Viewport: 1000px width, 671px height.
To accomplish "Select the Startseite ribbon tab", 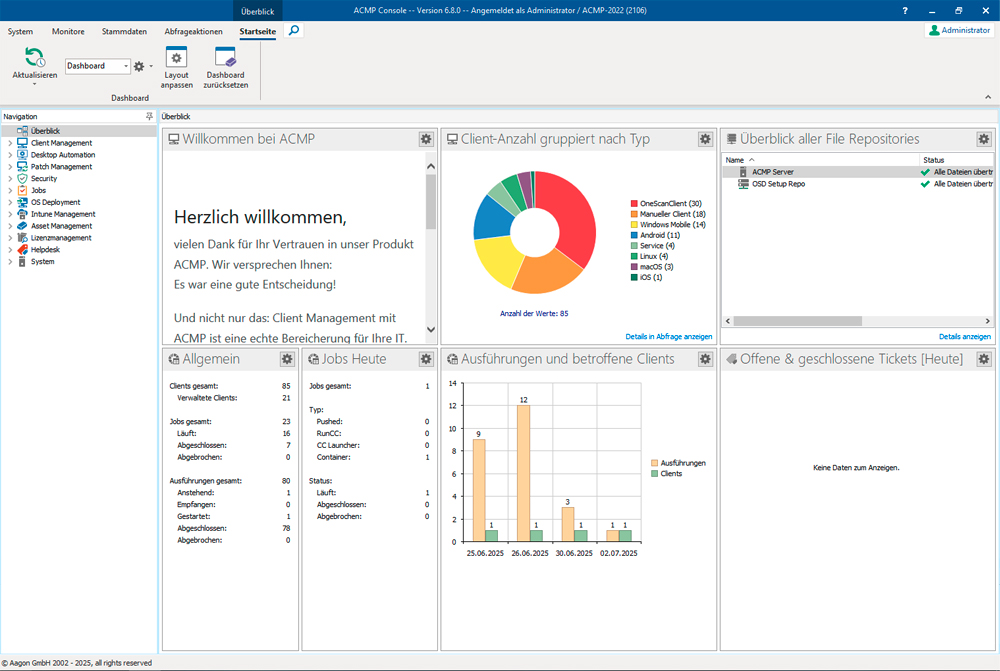I will pos(258,31).
